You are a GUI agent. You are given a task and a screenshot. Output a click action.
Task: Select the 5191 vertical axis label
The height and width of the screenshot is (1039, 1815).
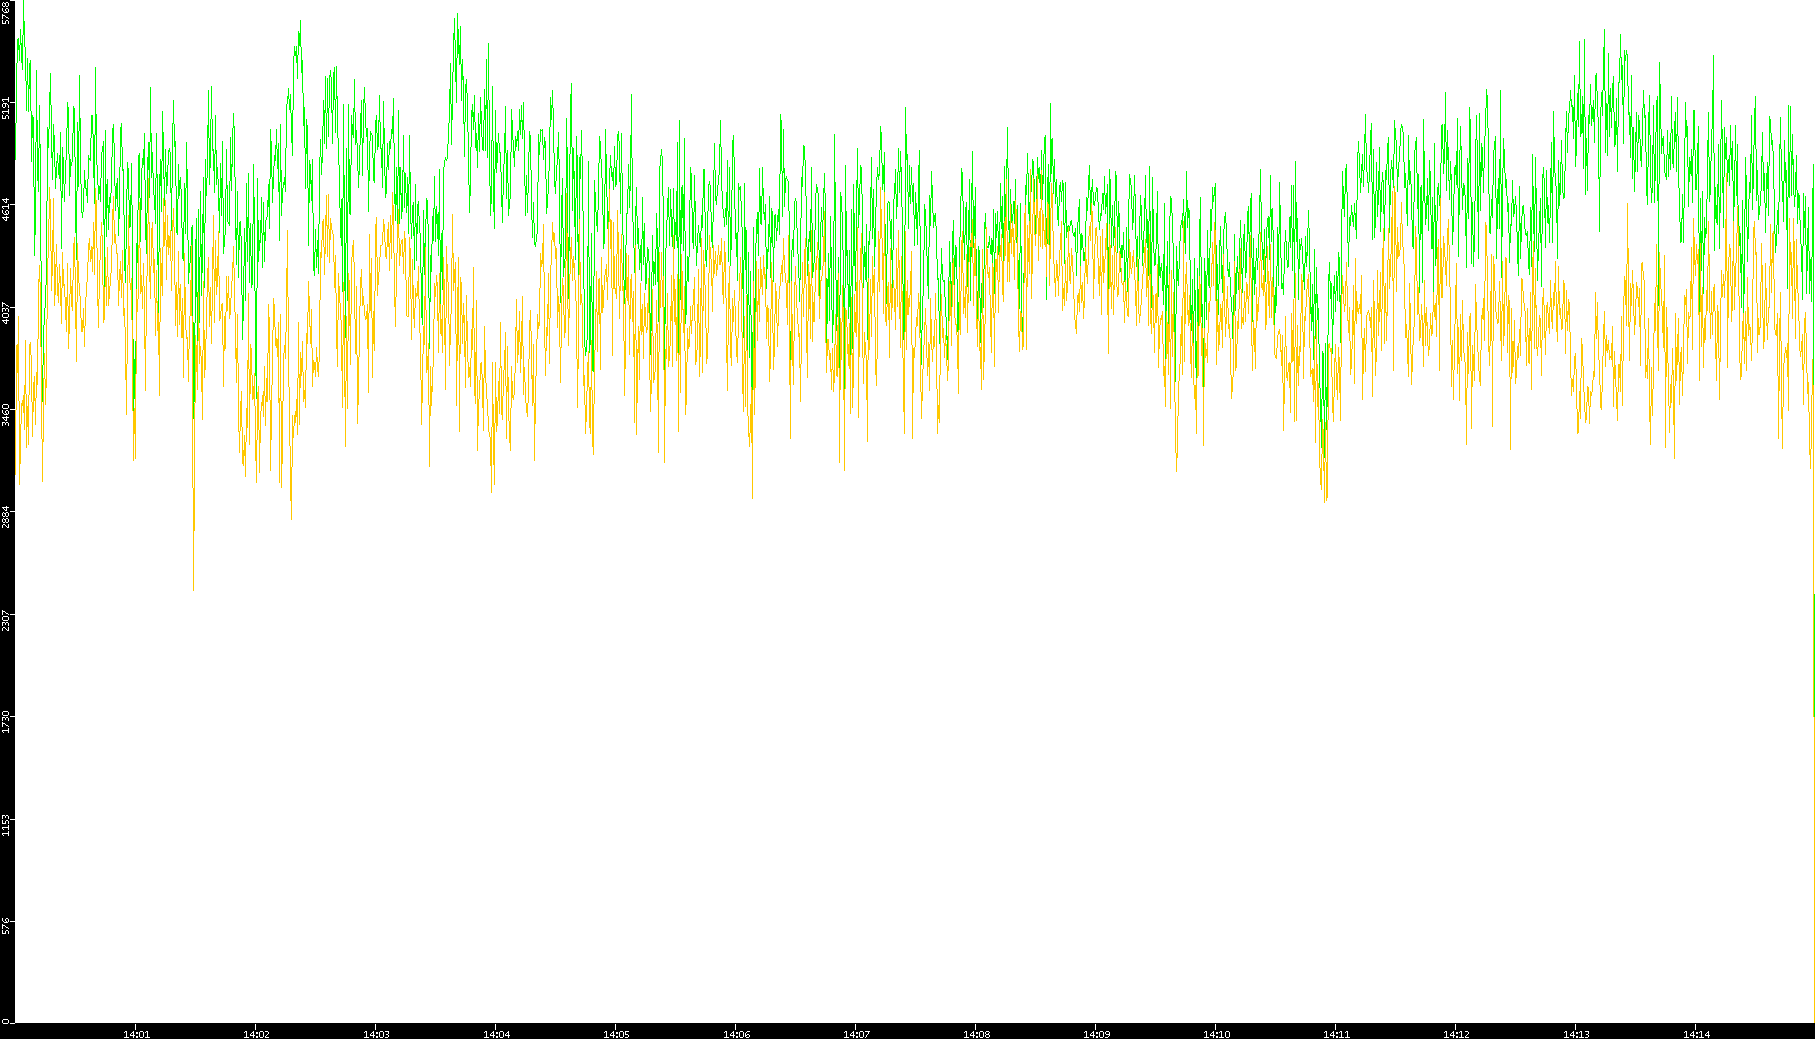pos(7,108)
